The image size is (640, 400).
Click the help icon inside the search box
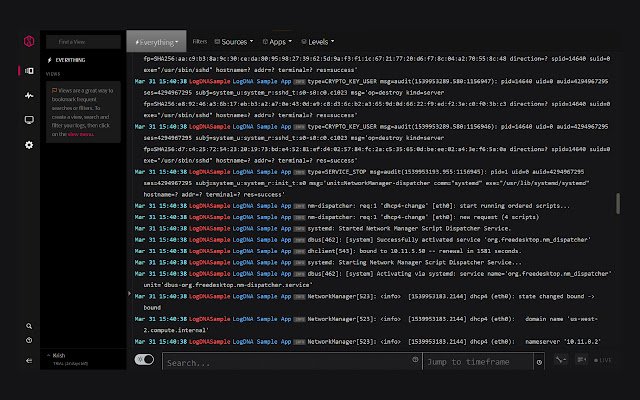415,360
